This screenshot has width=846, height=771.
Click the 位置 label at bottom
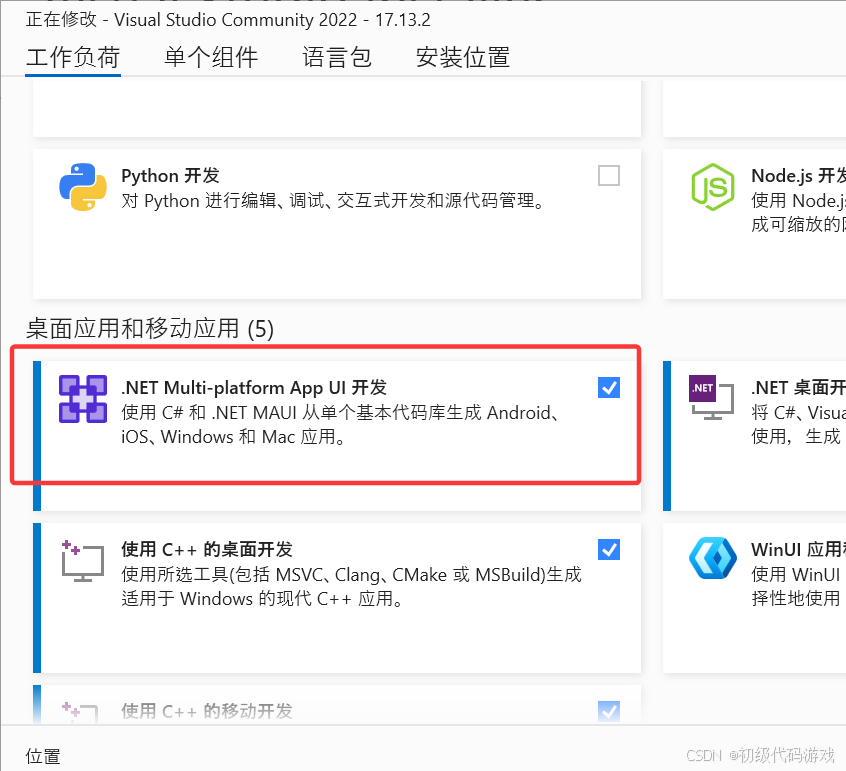pyautogui.click(x=43, y=756)
